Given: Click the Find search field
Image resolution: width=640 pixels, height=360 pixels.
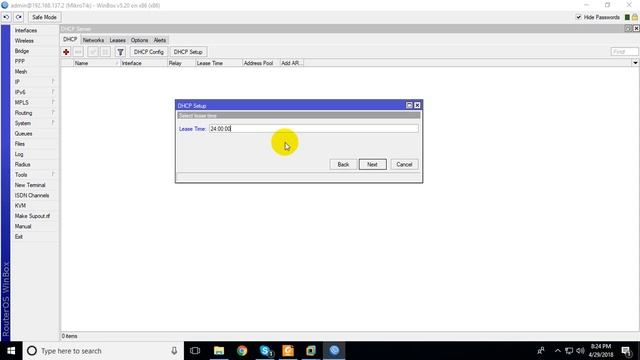Looking at the screenshot, I should pos(624,52).
